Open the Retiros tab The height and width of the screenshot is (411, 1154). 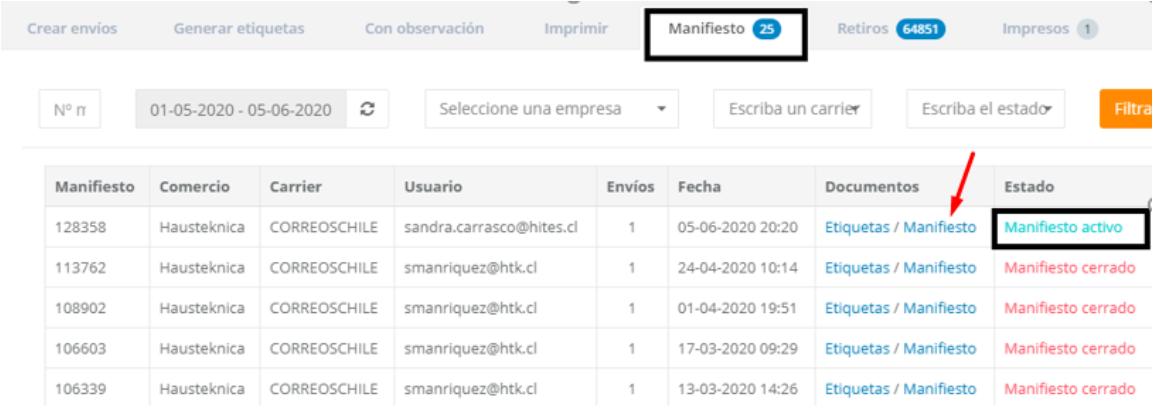tap(891, 29)
